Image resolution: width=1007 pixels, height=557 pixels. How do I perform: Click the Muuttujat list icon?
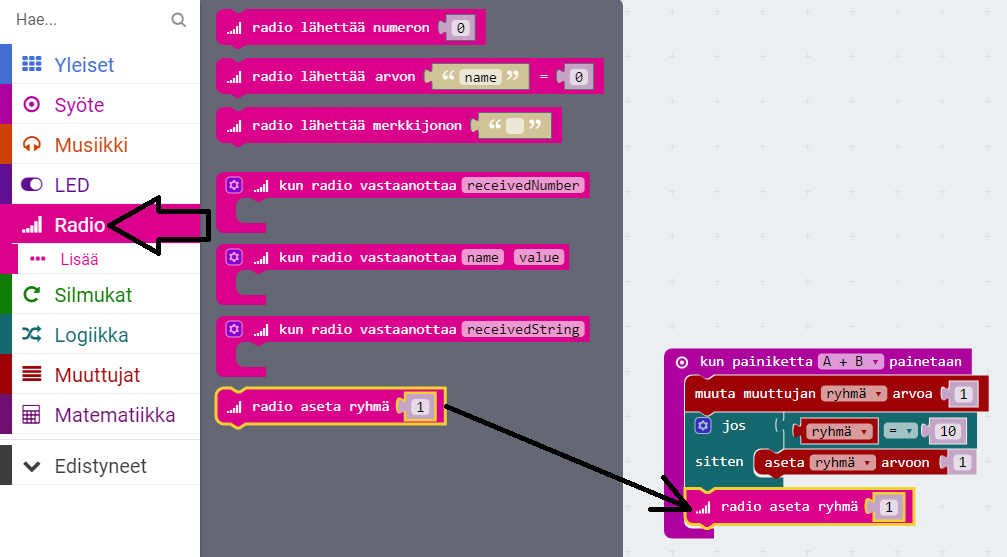pos(32,375)
